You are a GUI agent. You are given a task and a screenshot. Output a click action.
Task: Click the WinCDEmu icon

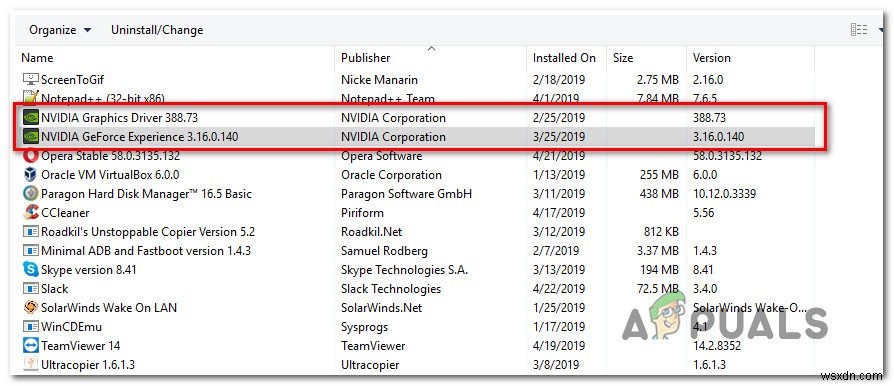point(30,327)
